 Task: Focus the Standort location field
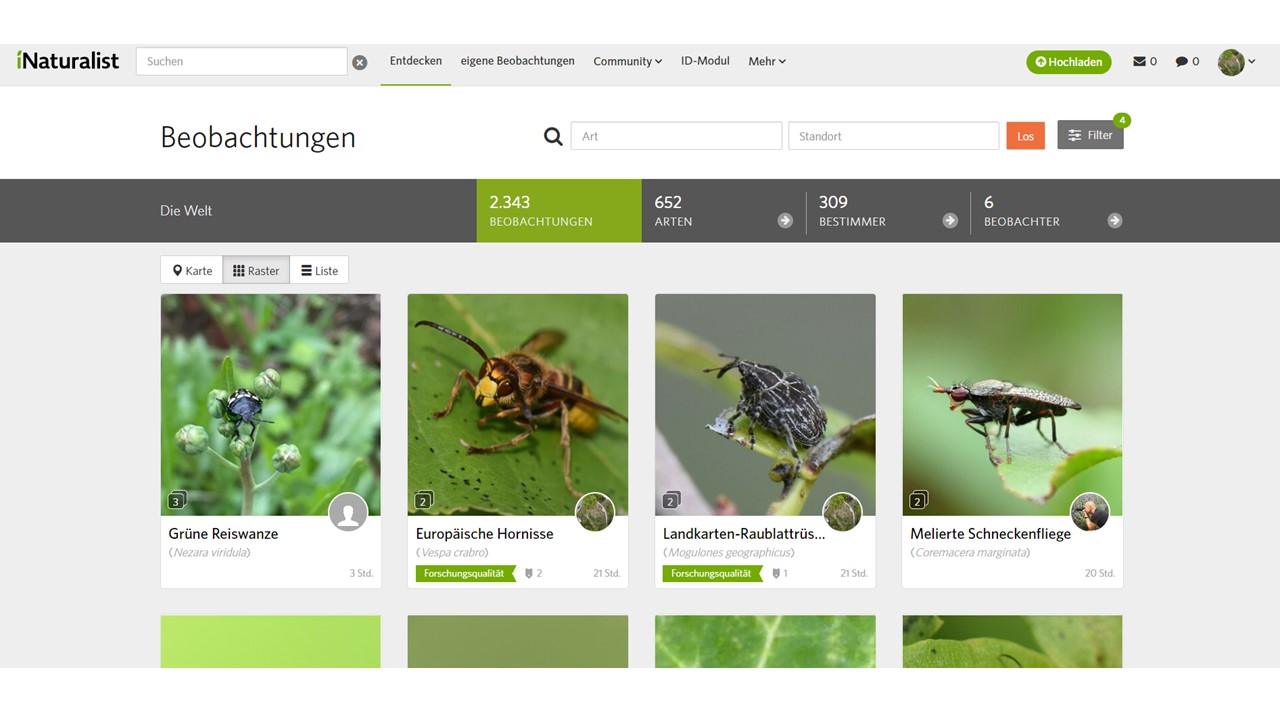click(893, 136)
